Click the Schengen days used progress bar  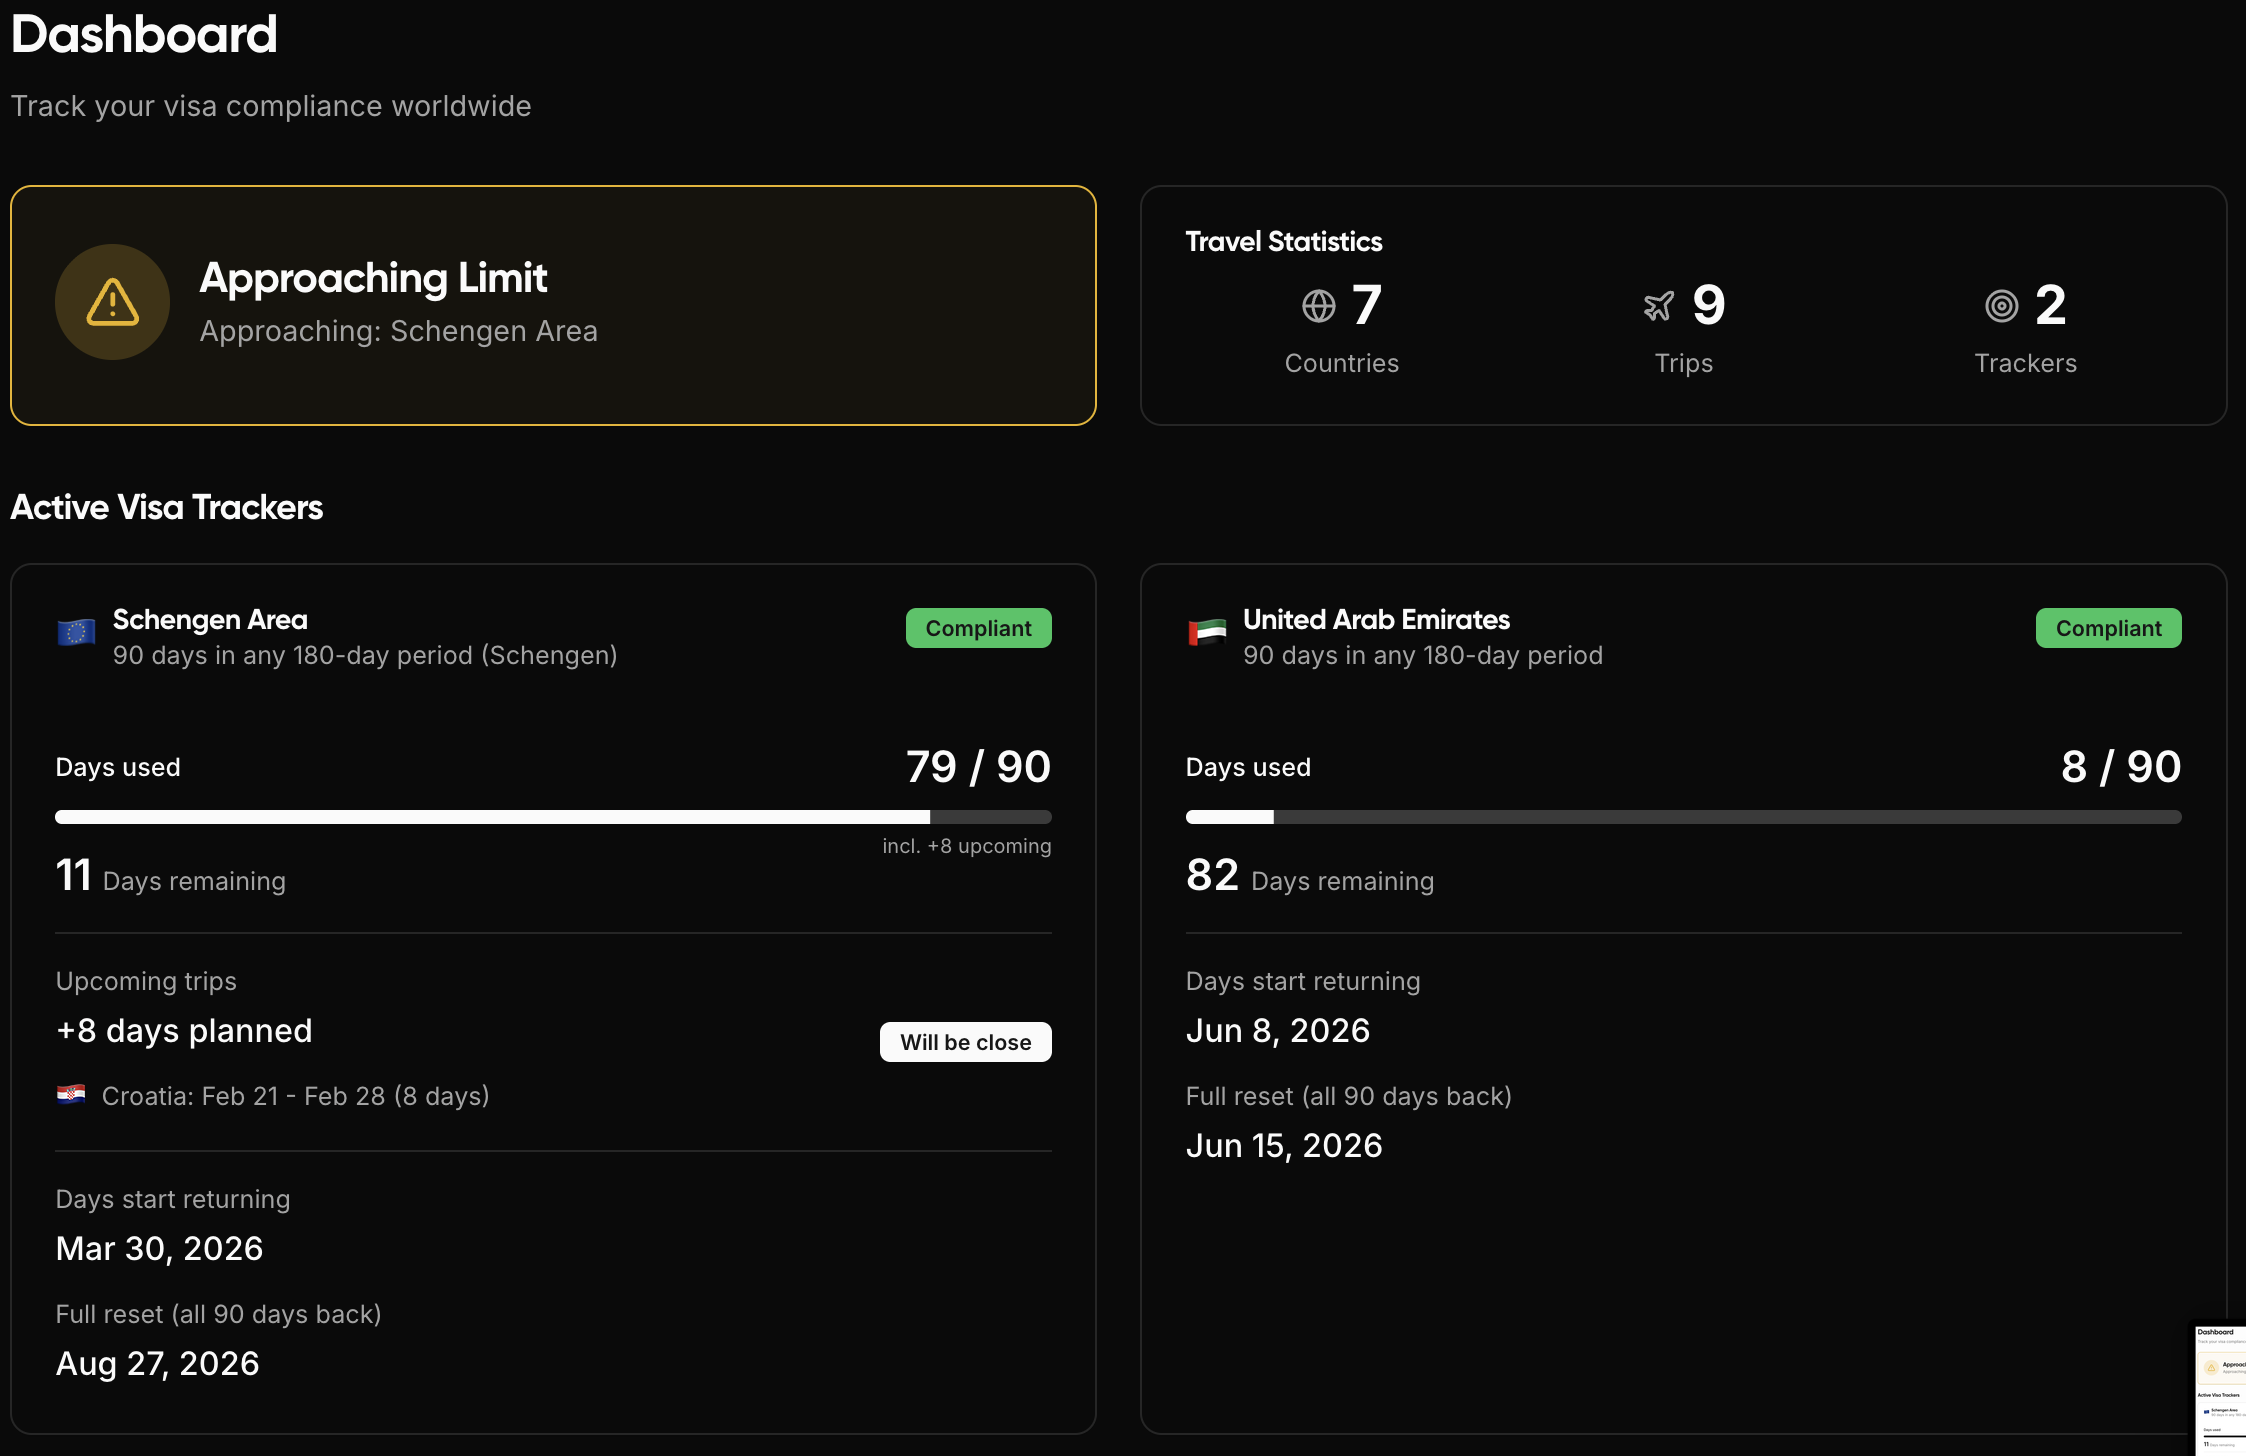[x=551, y=816]
